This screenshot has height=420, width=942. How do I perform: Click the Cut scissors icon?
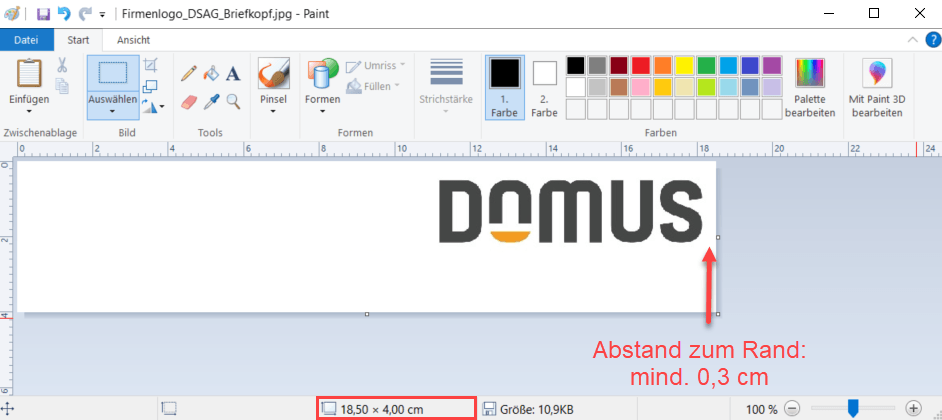62,64
